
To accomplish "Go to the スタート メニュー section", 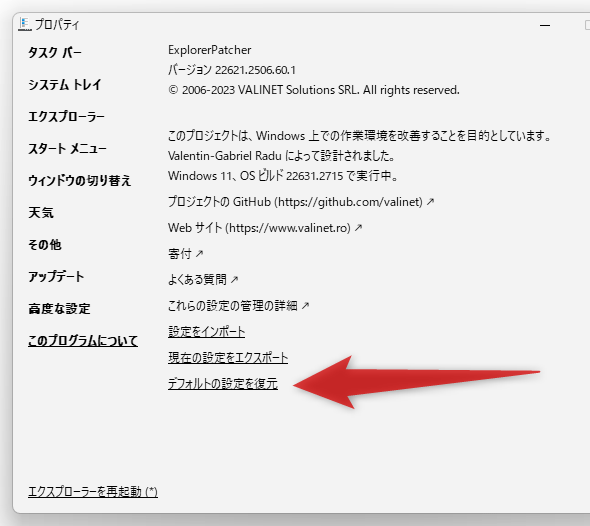I will click(x=67, y=148).
